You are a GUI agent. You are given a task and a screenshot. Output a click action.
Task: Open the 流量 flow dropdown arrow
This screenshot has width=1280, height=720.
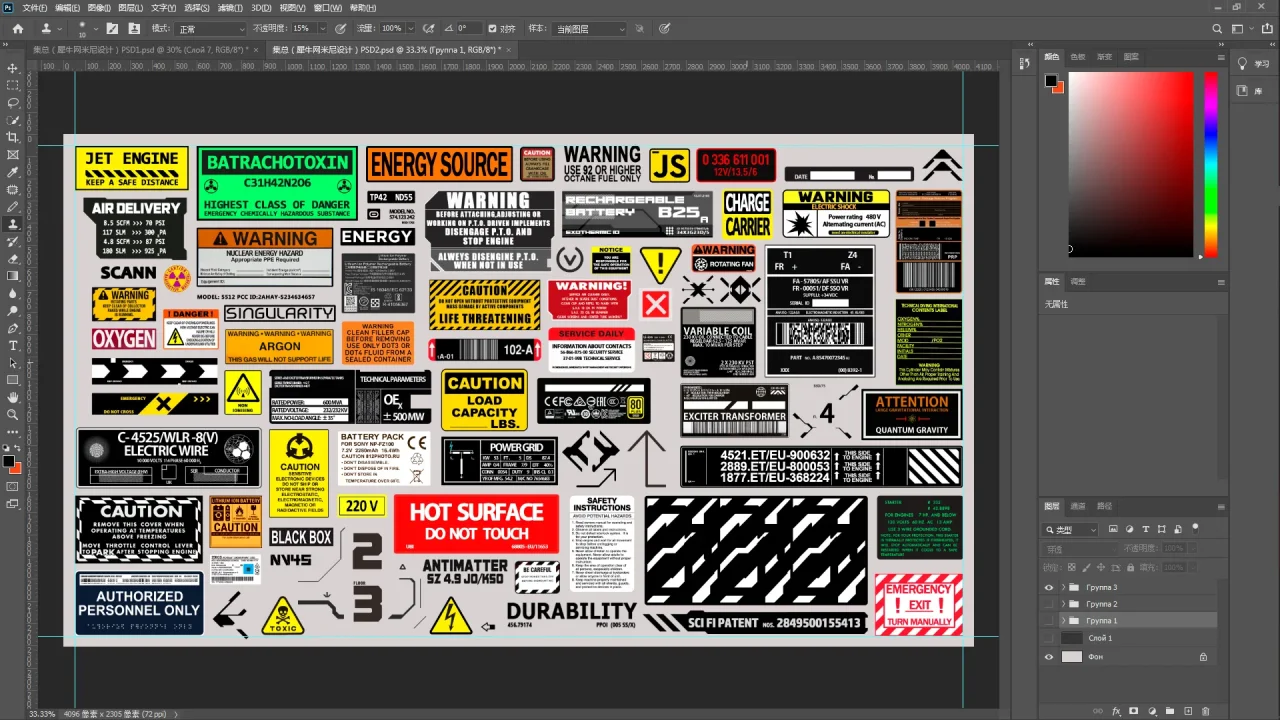[x=411, y=29]
